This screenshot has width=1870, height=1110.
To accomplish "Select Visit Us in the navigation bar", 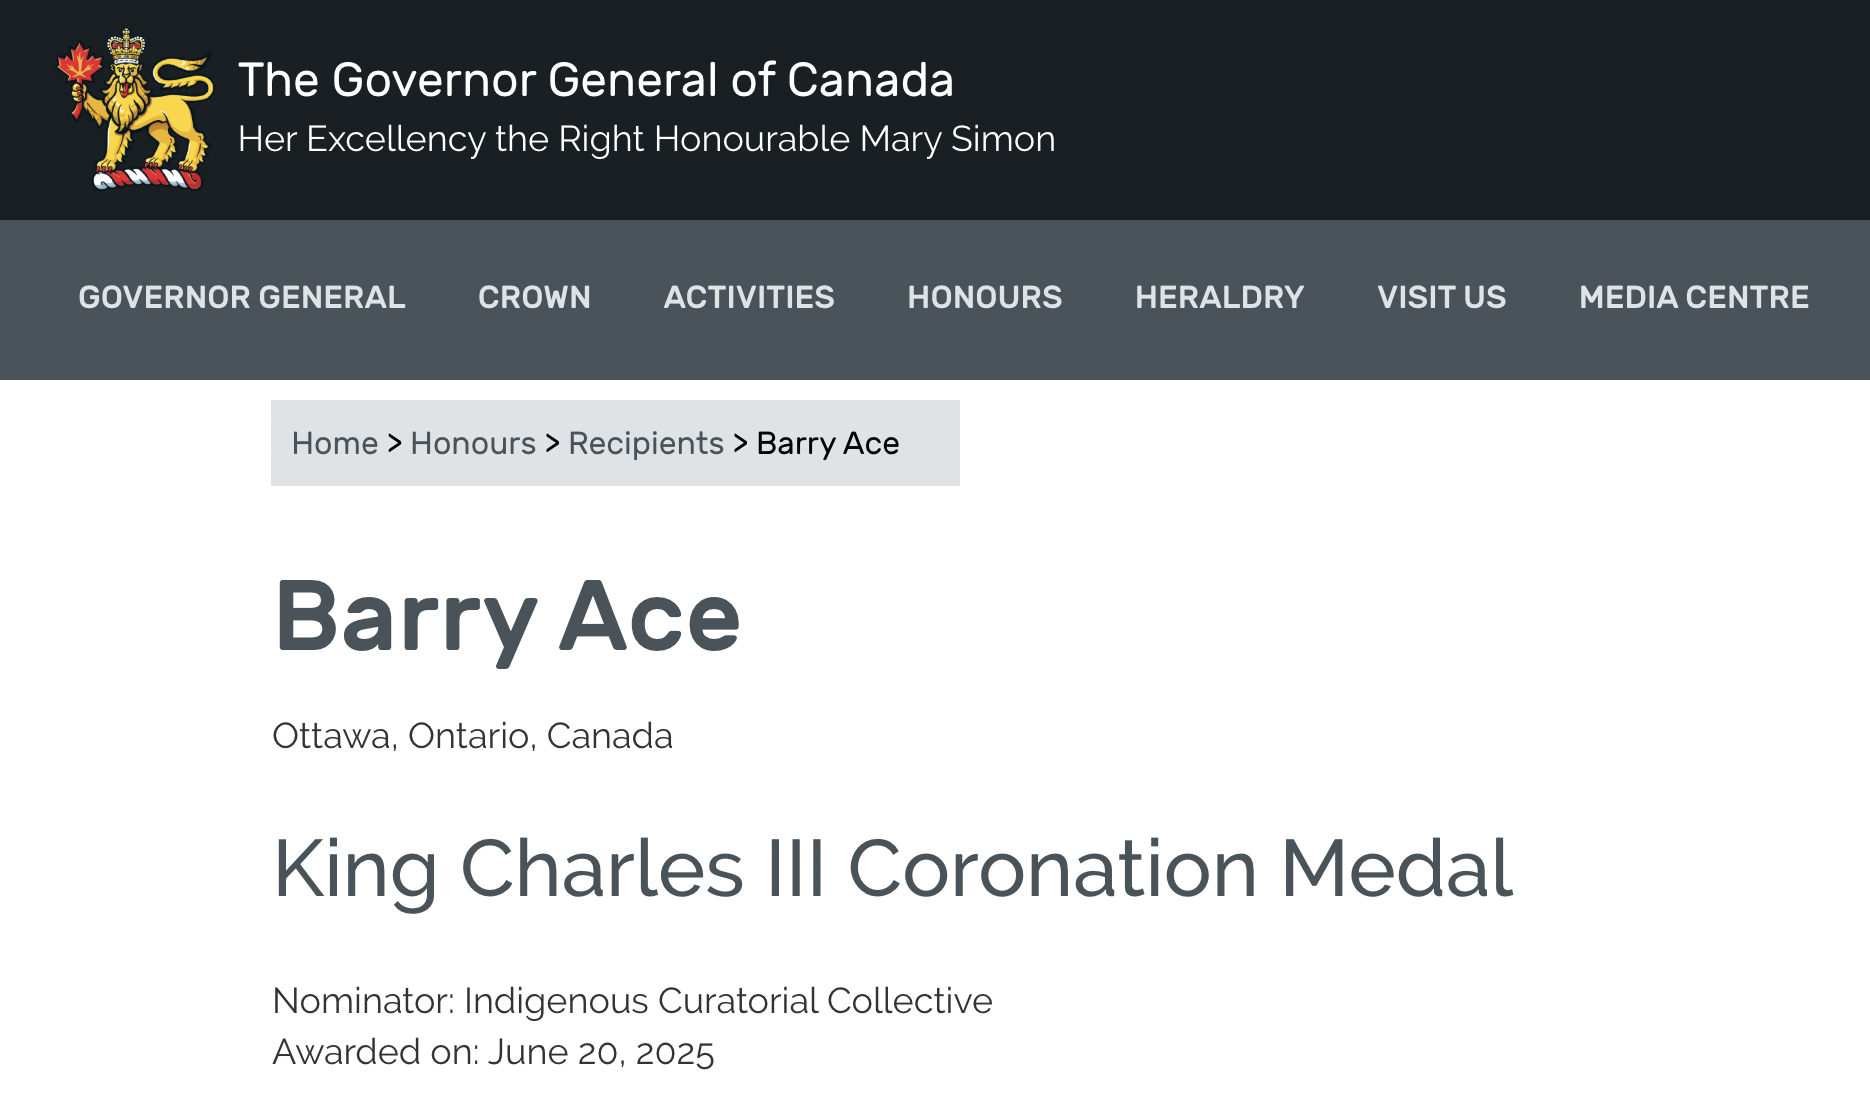I will click(1441, 297).
